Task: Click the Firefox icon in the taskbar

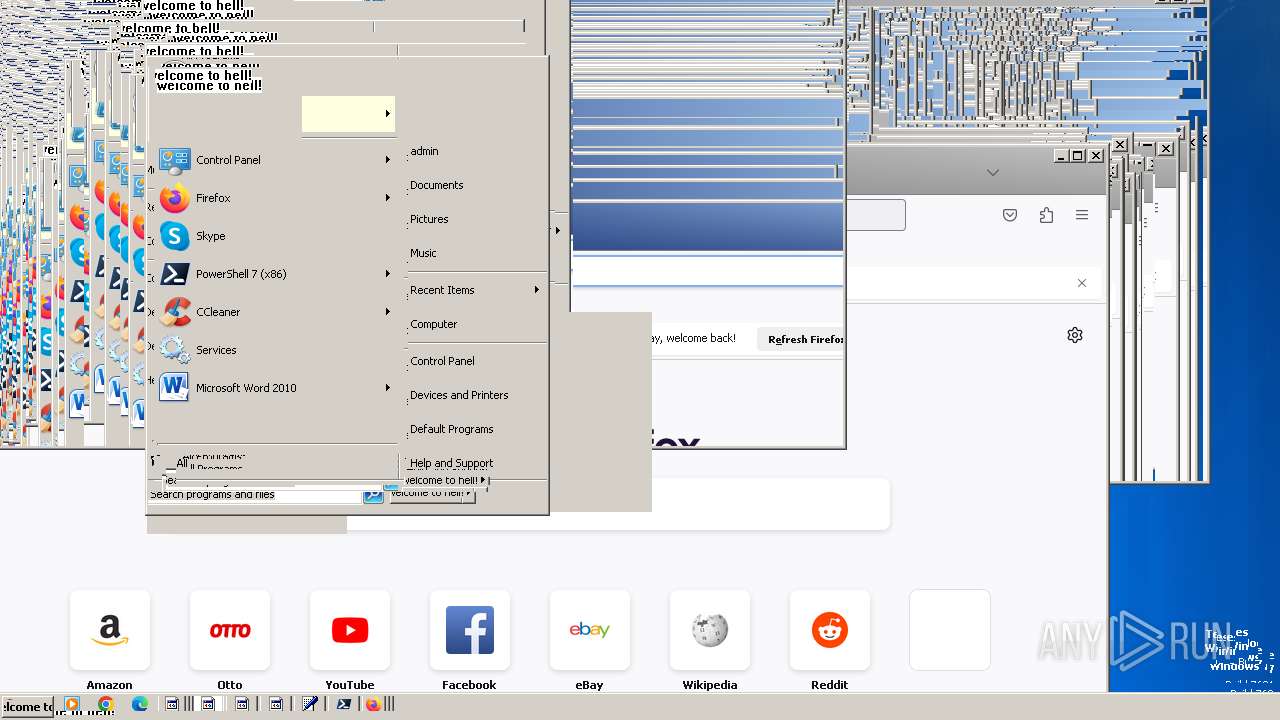Action: tap(373, 704)
